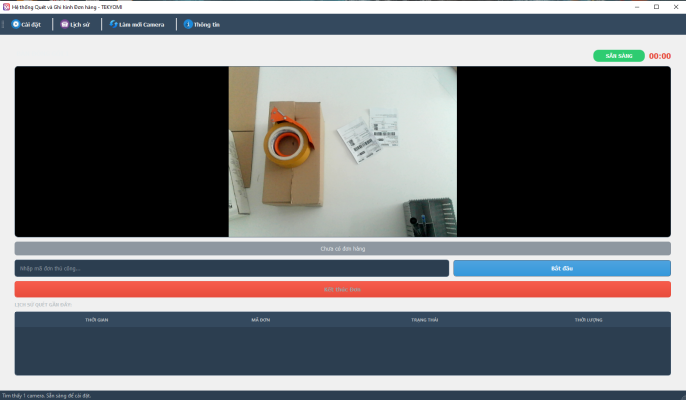Screen dimensions: 686x400
Task: Click the TRẠNG THÁI column header
Action: coord(424,320)
